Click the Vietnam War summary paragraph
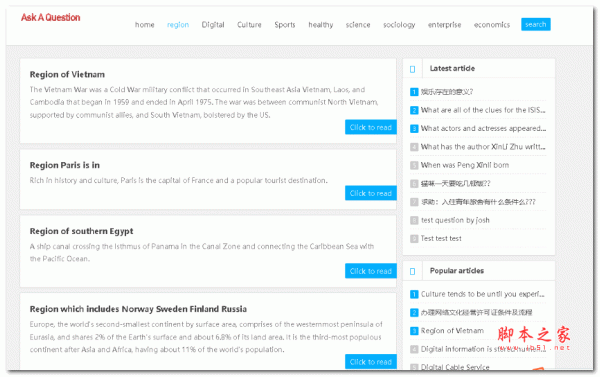600x377 pixels. [204, 102]
